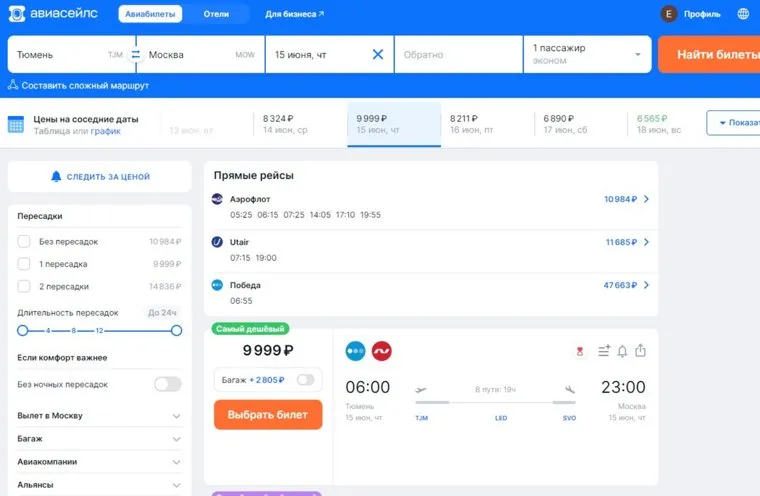This screenshot has height=496, width=760.
Task: Clear the departure date with X
Action: pyautogui.click(x=377, y=54)
